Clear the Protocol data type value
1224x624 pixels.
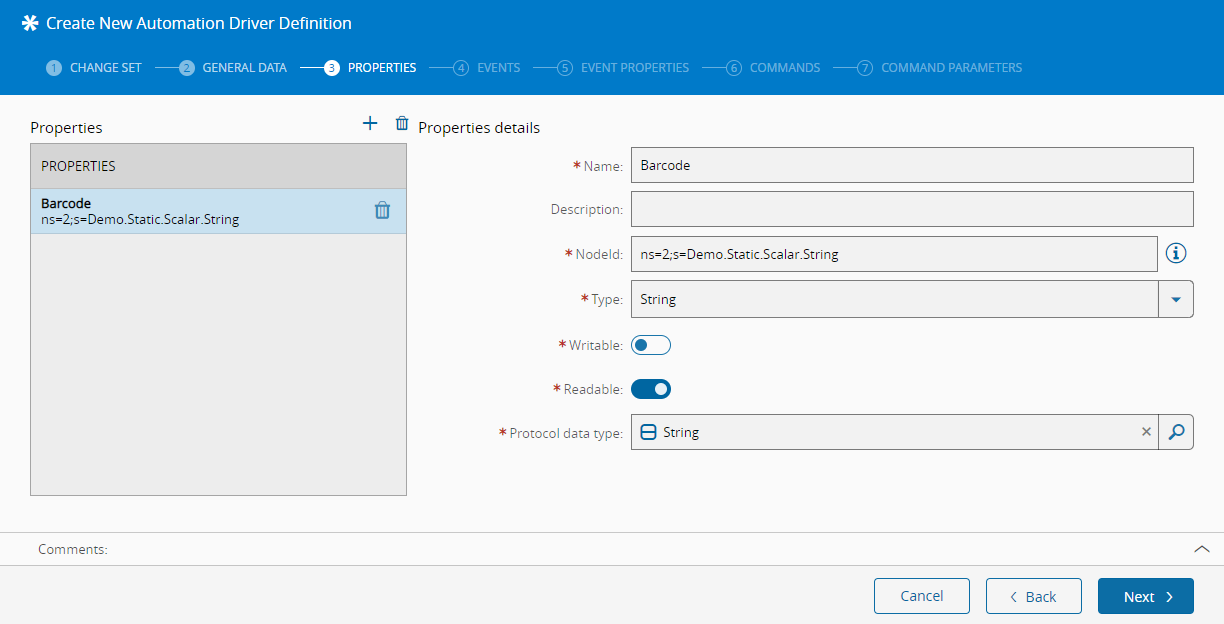(1146, 432)
